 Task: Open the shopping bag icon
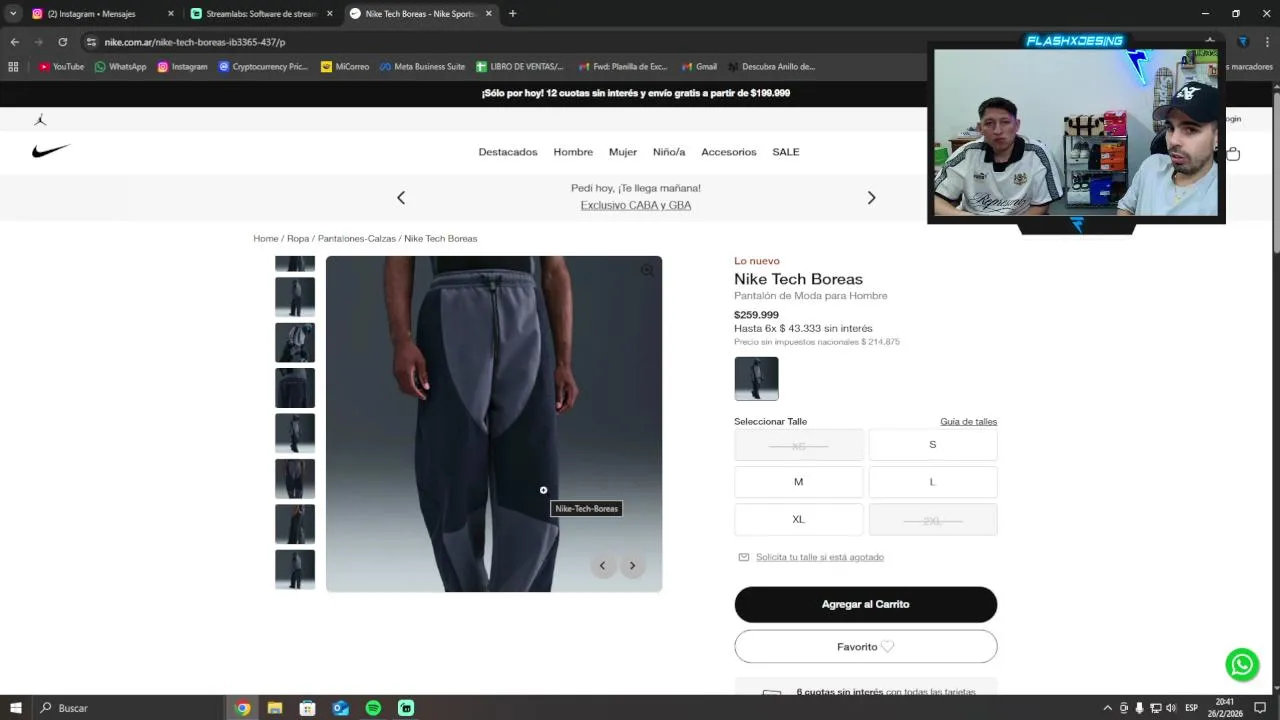1233,153
